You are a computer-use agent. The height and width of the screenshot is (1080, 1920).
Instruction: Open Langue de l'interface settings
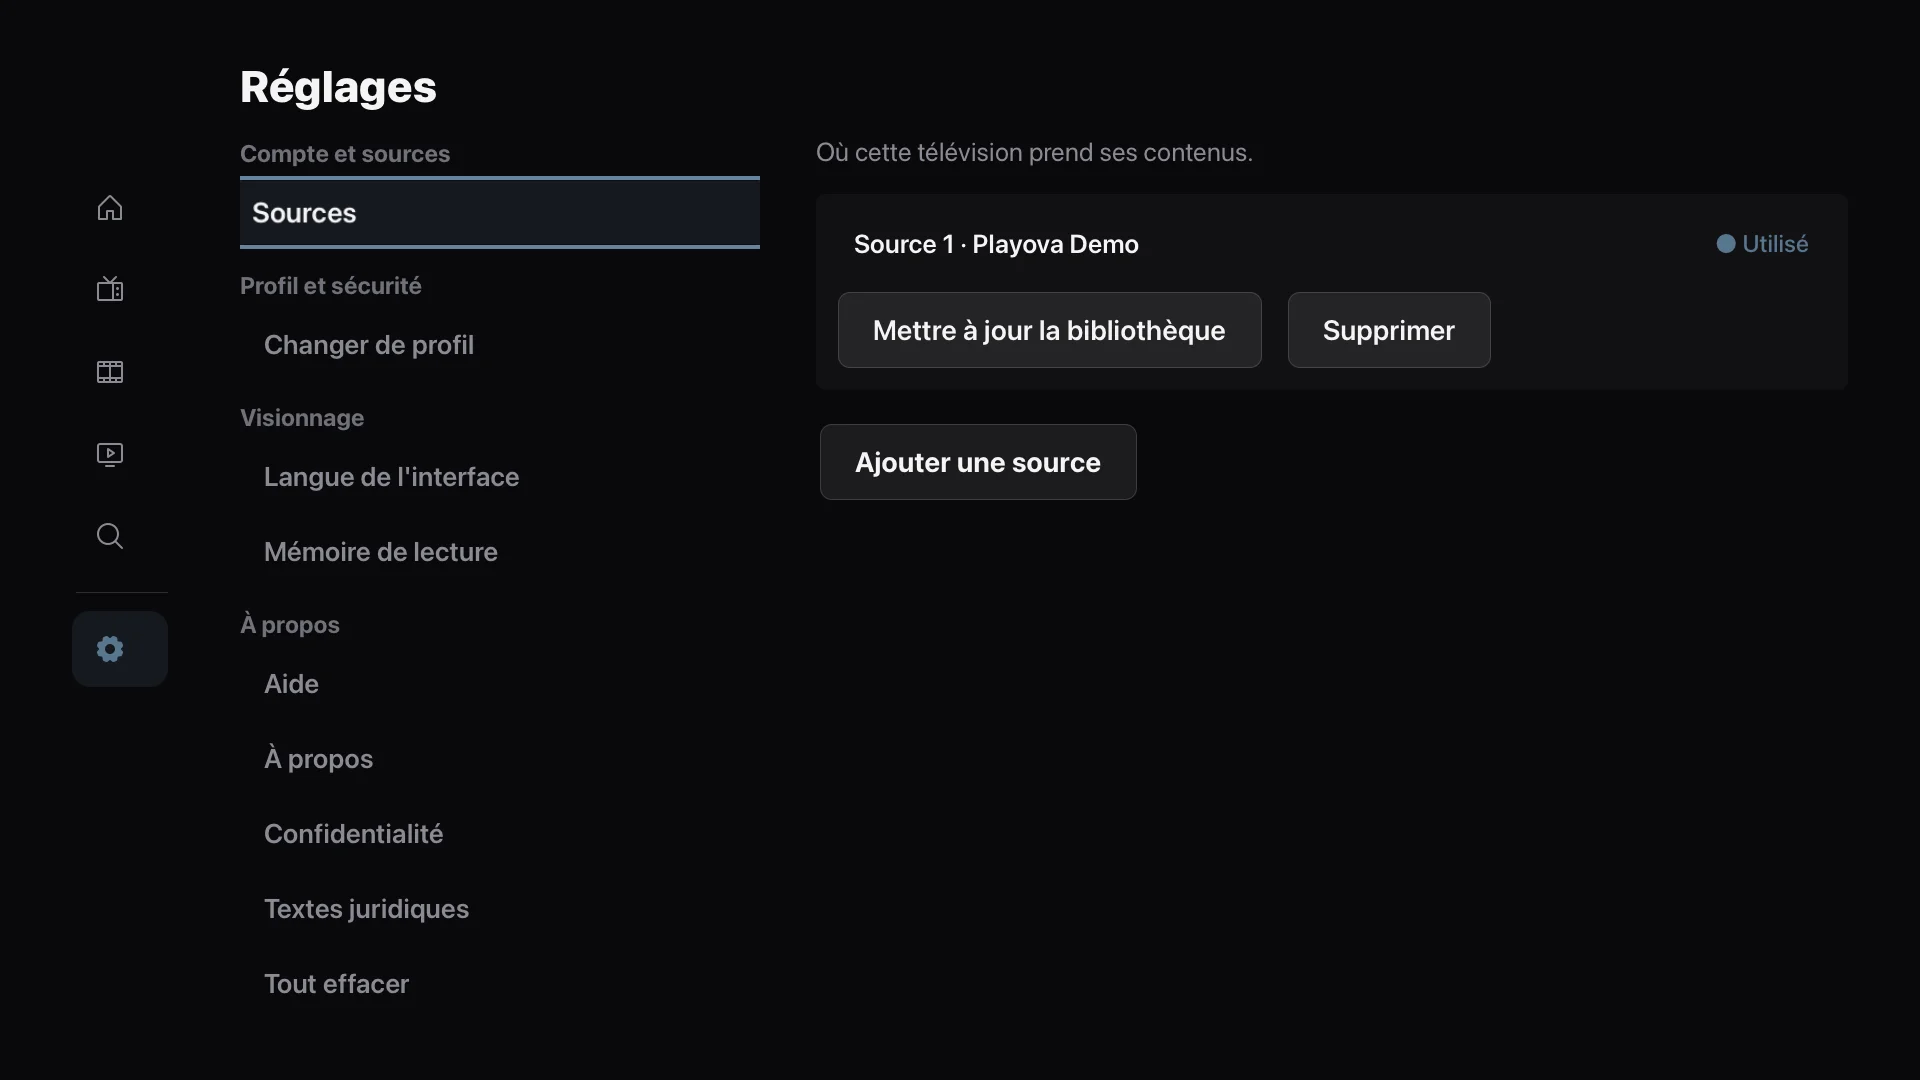[x=500, y=477]
